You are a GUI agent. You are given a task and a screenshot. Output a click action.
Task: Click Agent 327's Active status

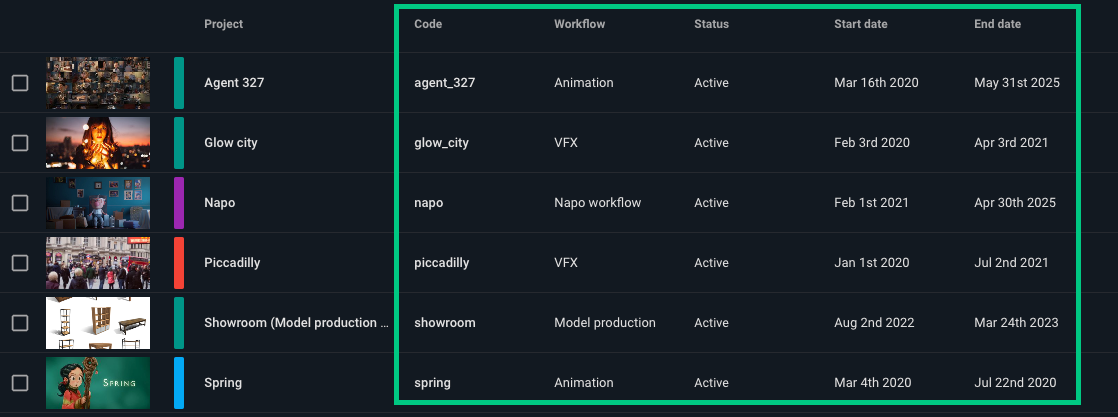coord(712,83)
